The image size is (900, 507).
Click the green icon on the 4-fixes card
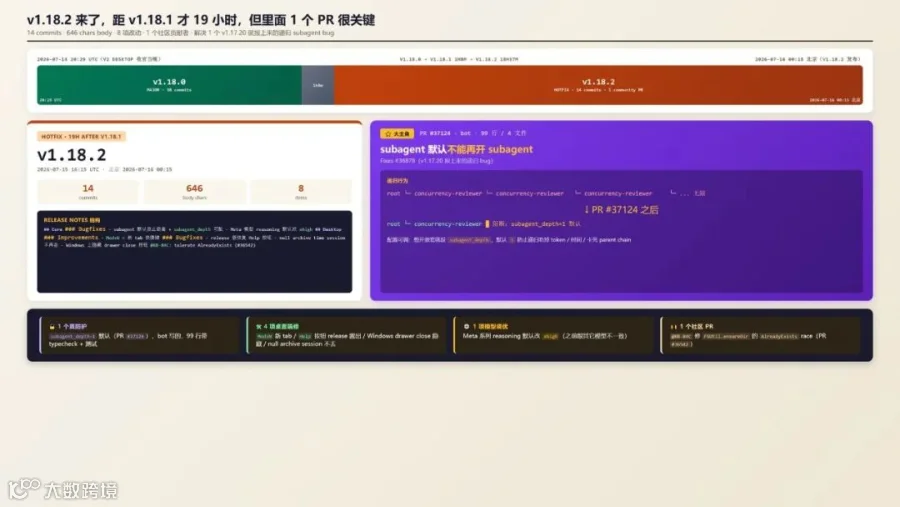(259, 327)
